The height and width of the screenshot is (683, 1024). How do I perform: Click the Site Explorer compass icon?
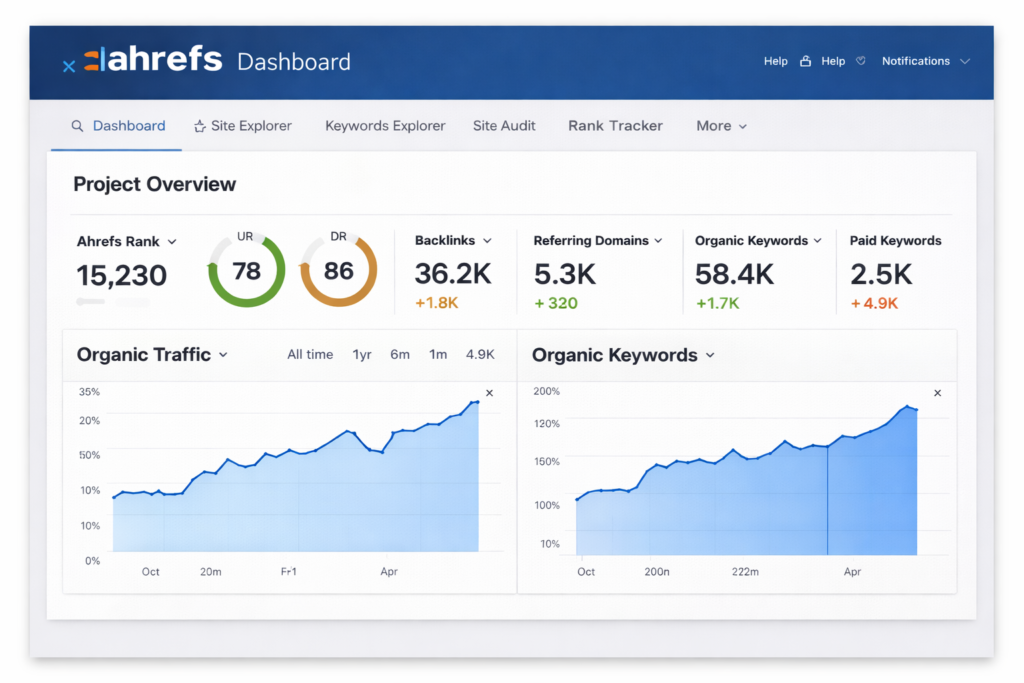pos(200,125)
